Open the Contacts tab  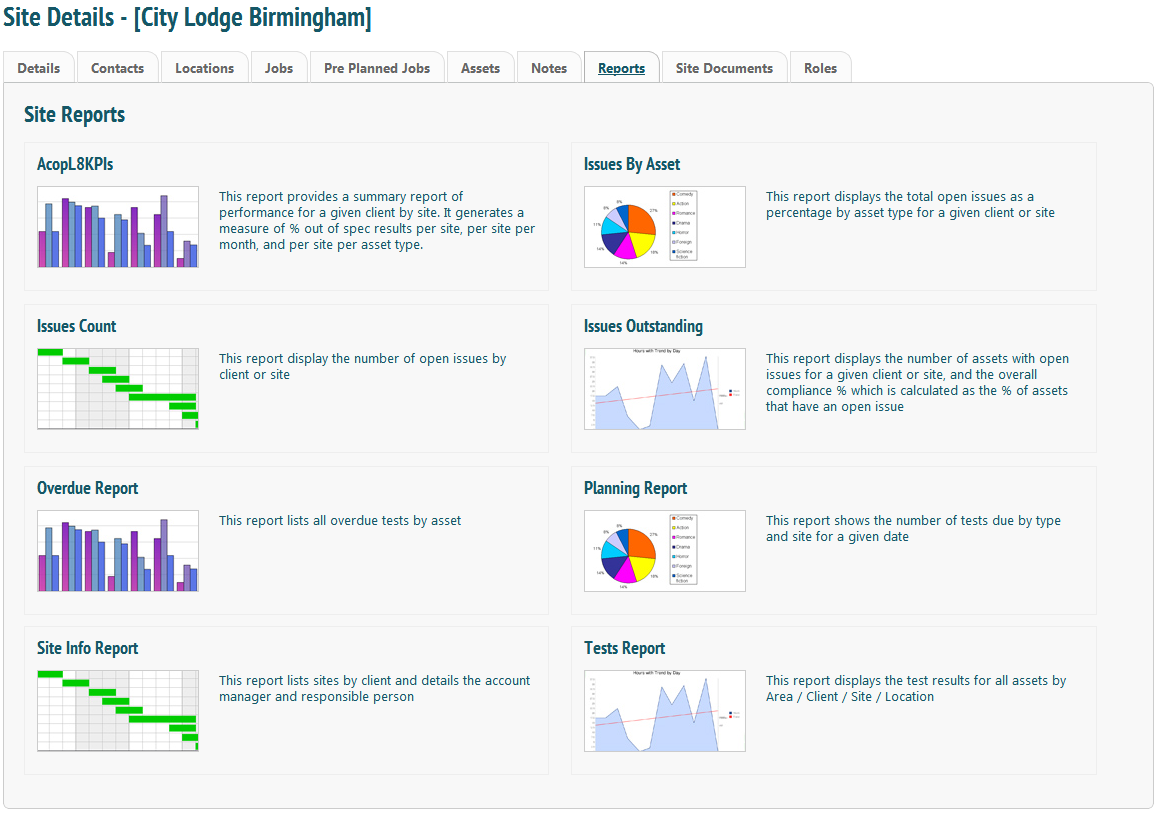(x=118, y=68)
